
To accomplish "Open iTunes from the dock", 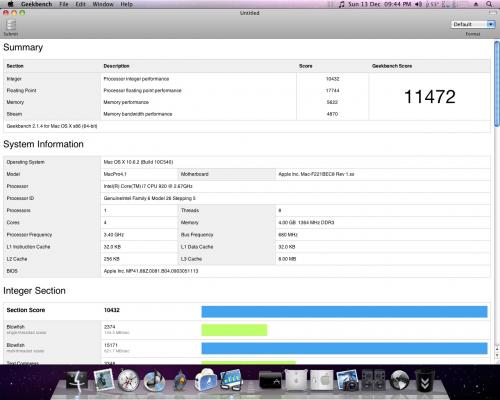I will click(155, 381).
